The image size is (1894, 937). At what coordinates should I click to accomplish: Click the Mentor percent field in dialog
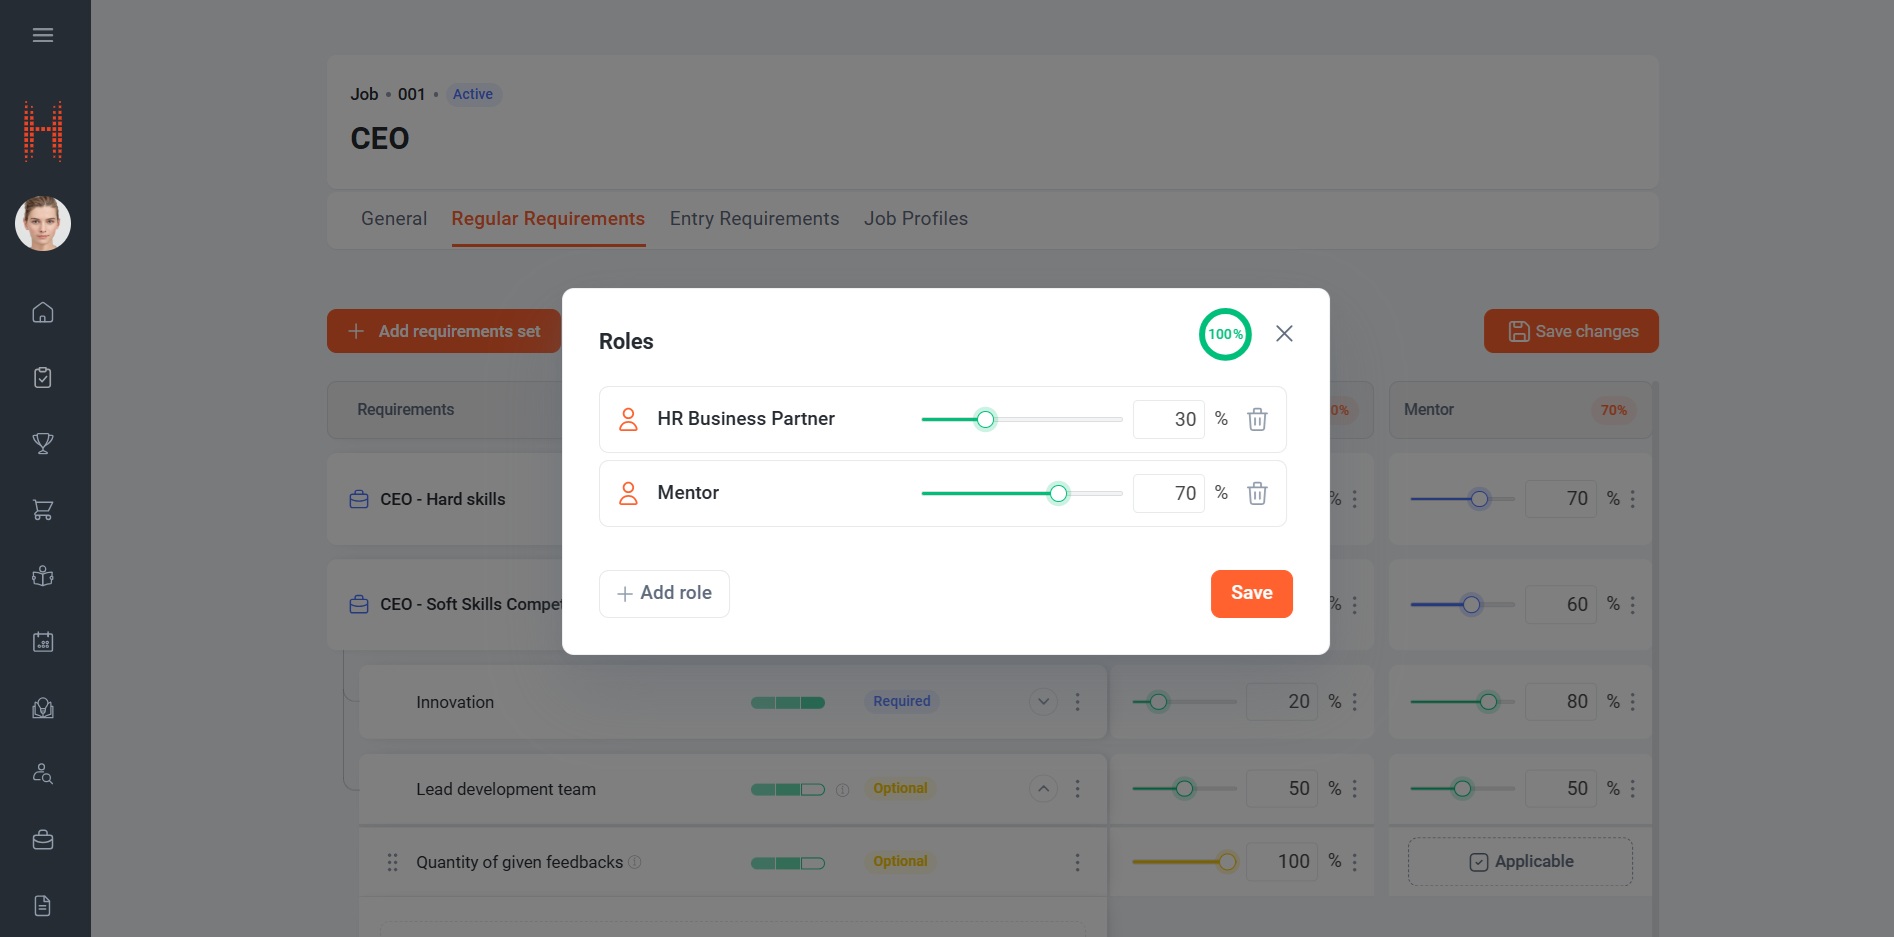pyautogui.click(x=1169, y=493)
